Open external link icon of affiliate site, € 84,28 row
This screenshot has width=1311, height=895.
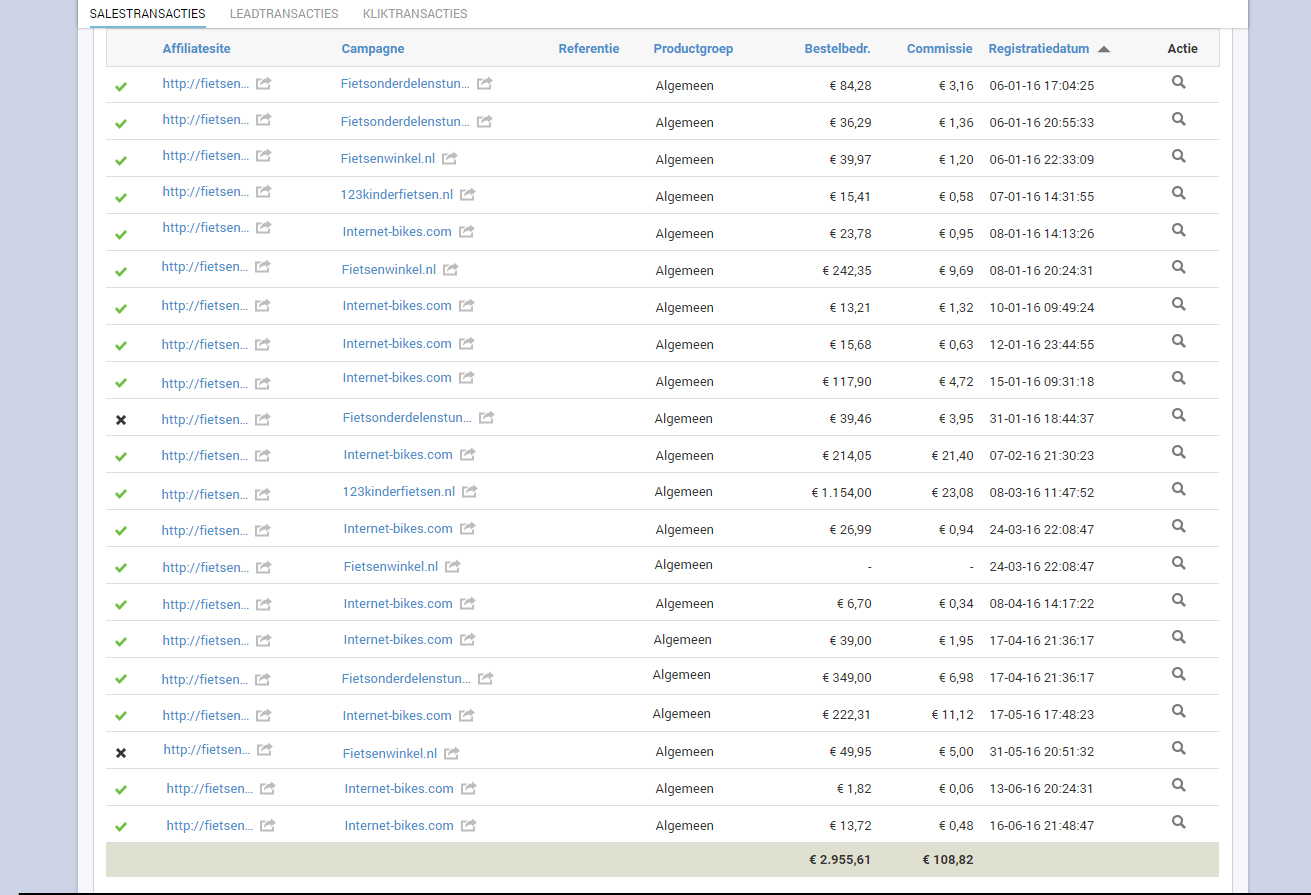[264, 84]
